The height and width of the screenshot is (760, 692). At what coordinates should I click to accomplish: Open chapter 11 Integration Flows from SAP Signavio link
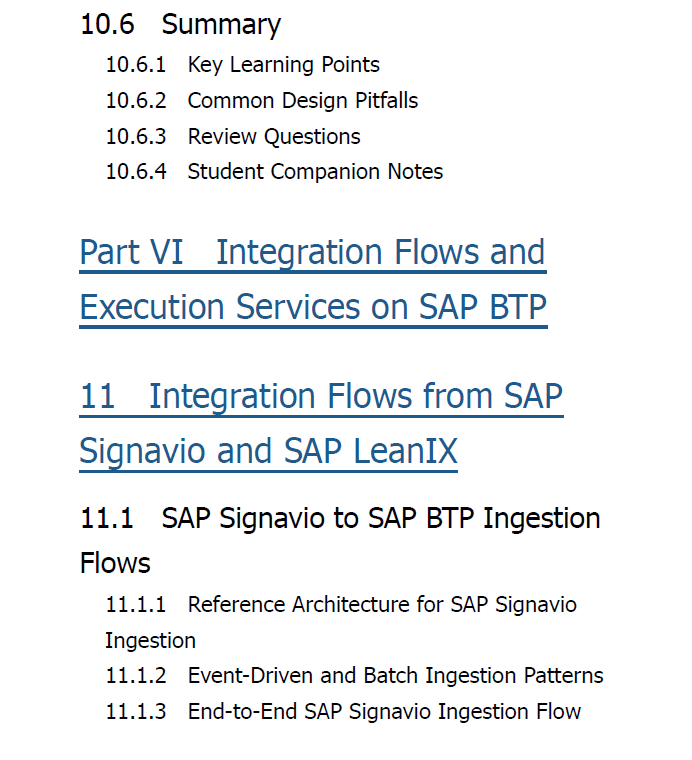click(x=321, y=423)
